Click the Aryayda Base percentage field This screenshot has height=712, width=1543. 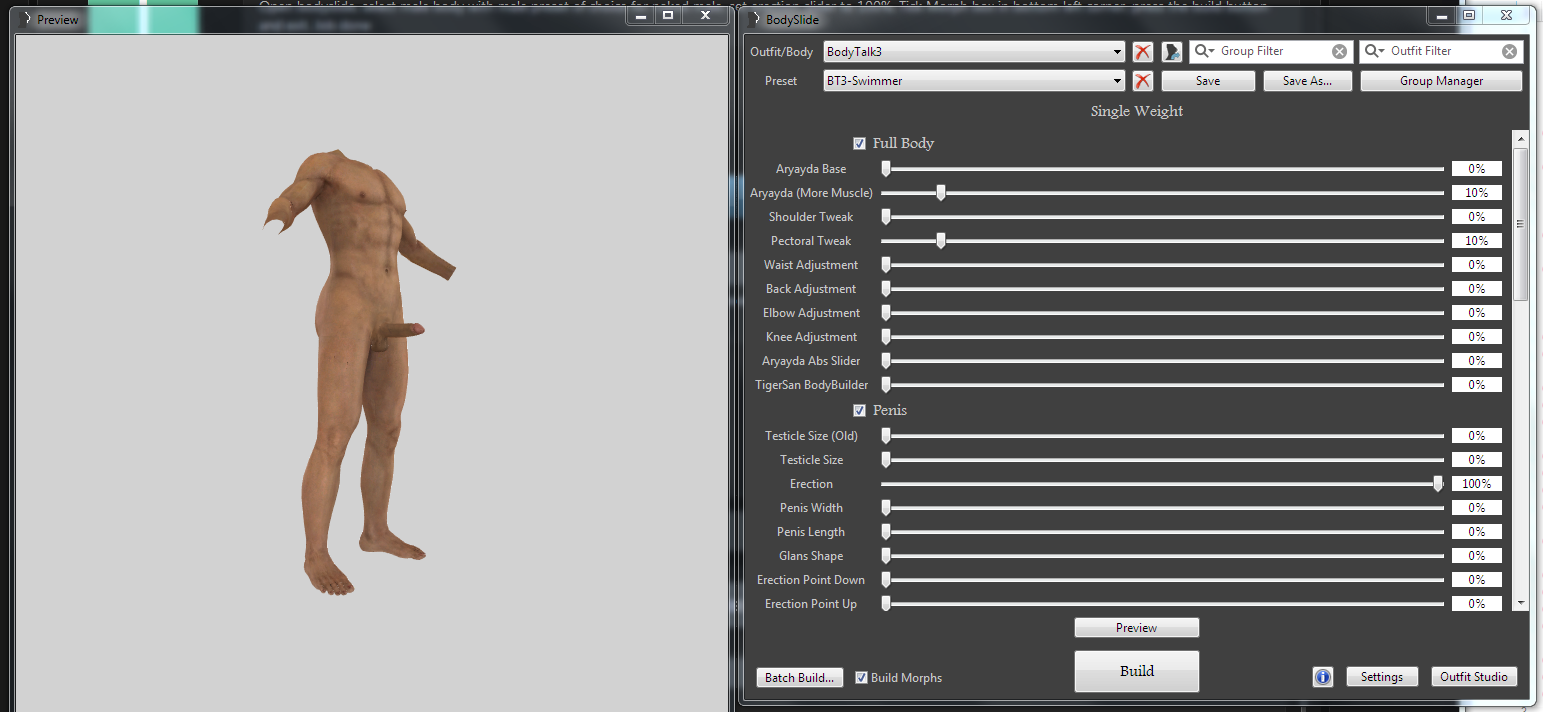pyautogui.click(x=1477, y=169)
